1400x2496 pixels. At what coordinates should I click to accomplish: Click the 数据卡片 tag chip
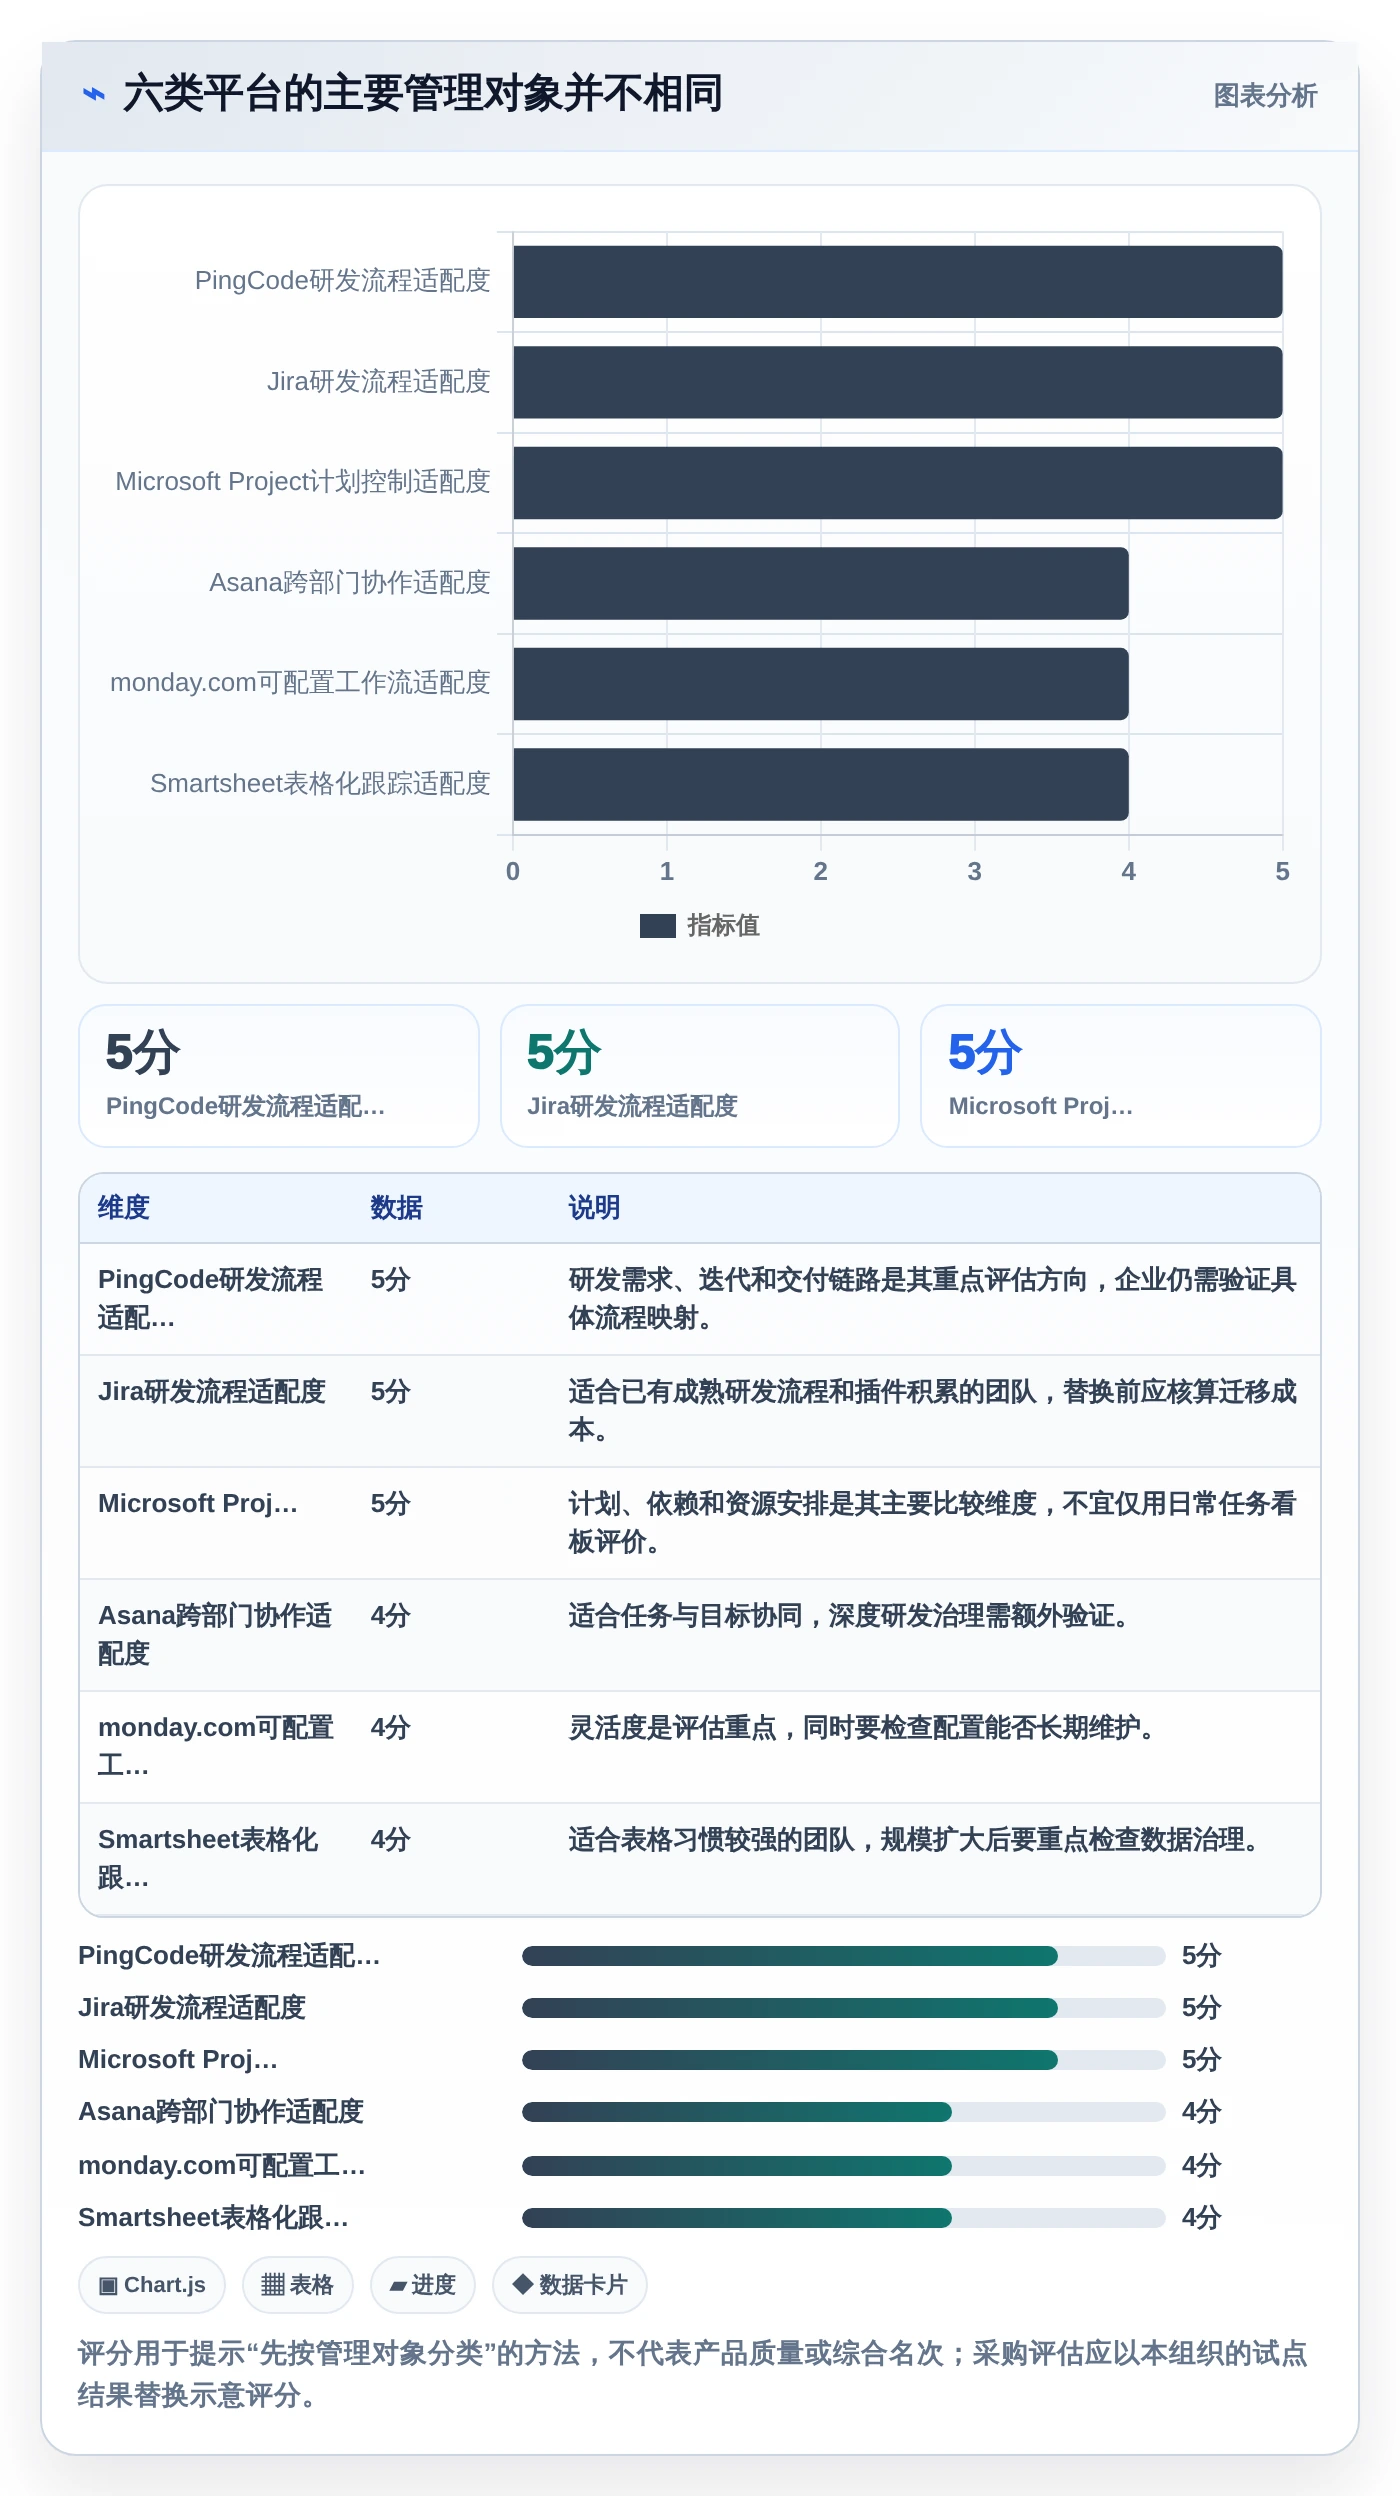click(569, 2285)
